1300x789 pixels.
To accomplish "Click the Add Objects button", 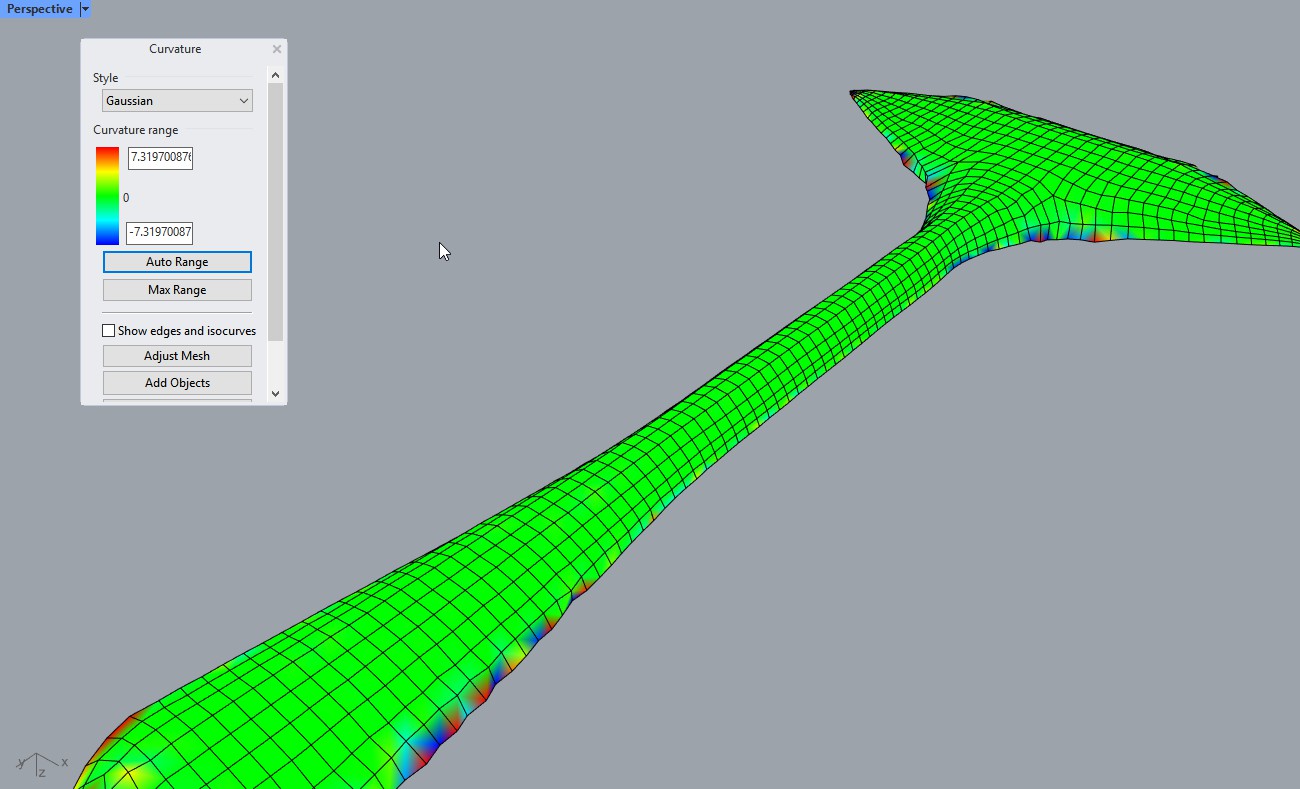I will coord(177,383).
